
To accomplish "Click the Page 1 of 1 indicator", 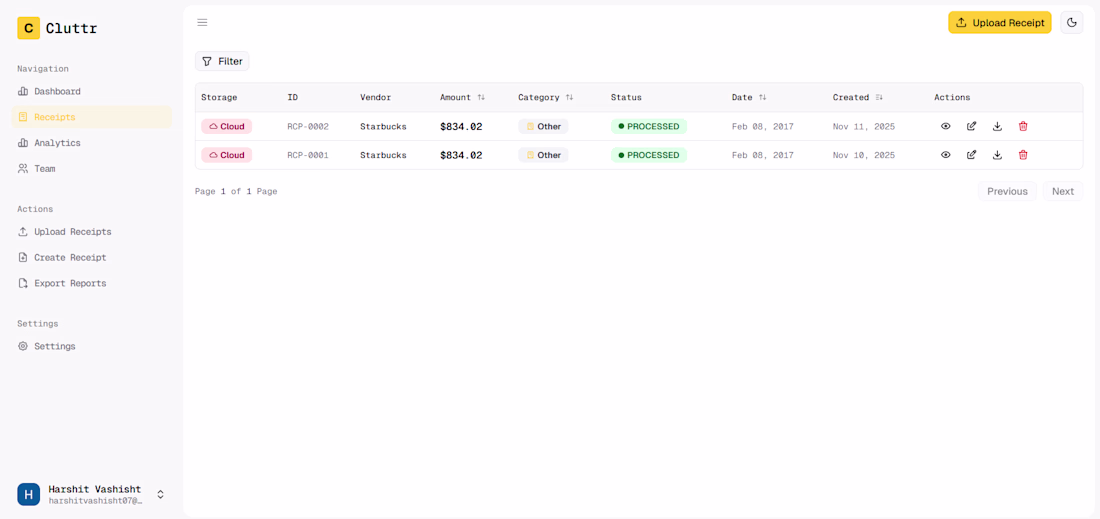I will (x=236, y=191).
